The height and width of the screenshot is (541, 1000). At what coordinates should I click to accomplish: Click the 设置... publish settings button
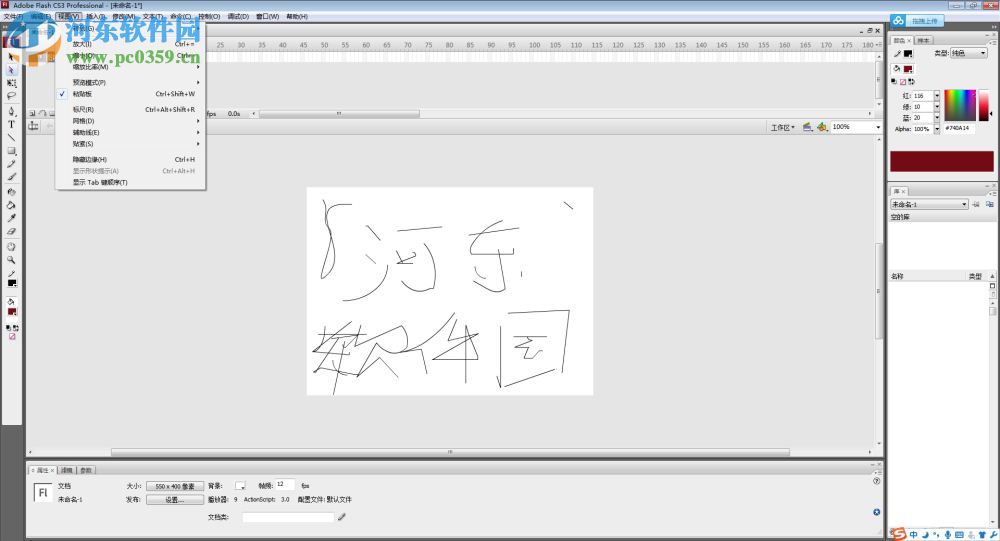[x=175, y=500]
